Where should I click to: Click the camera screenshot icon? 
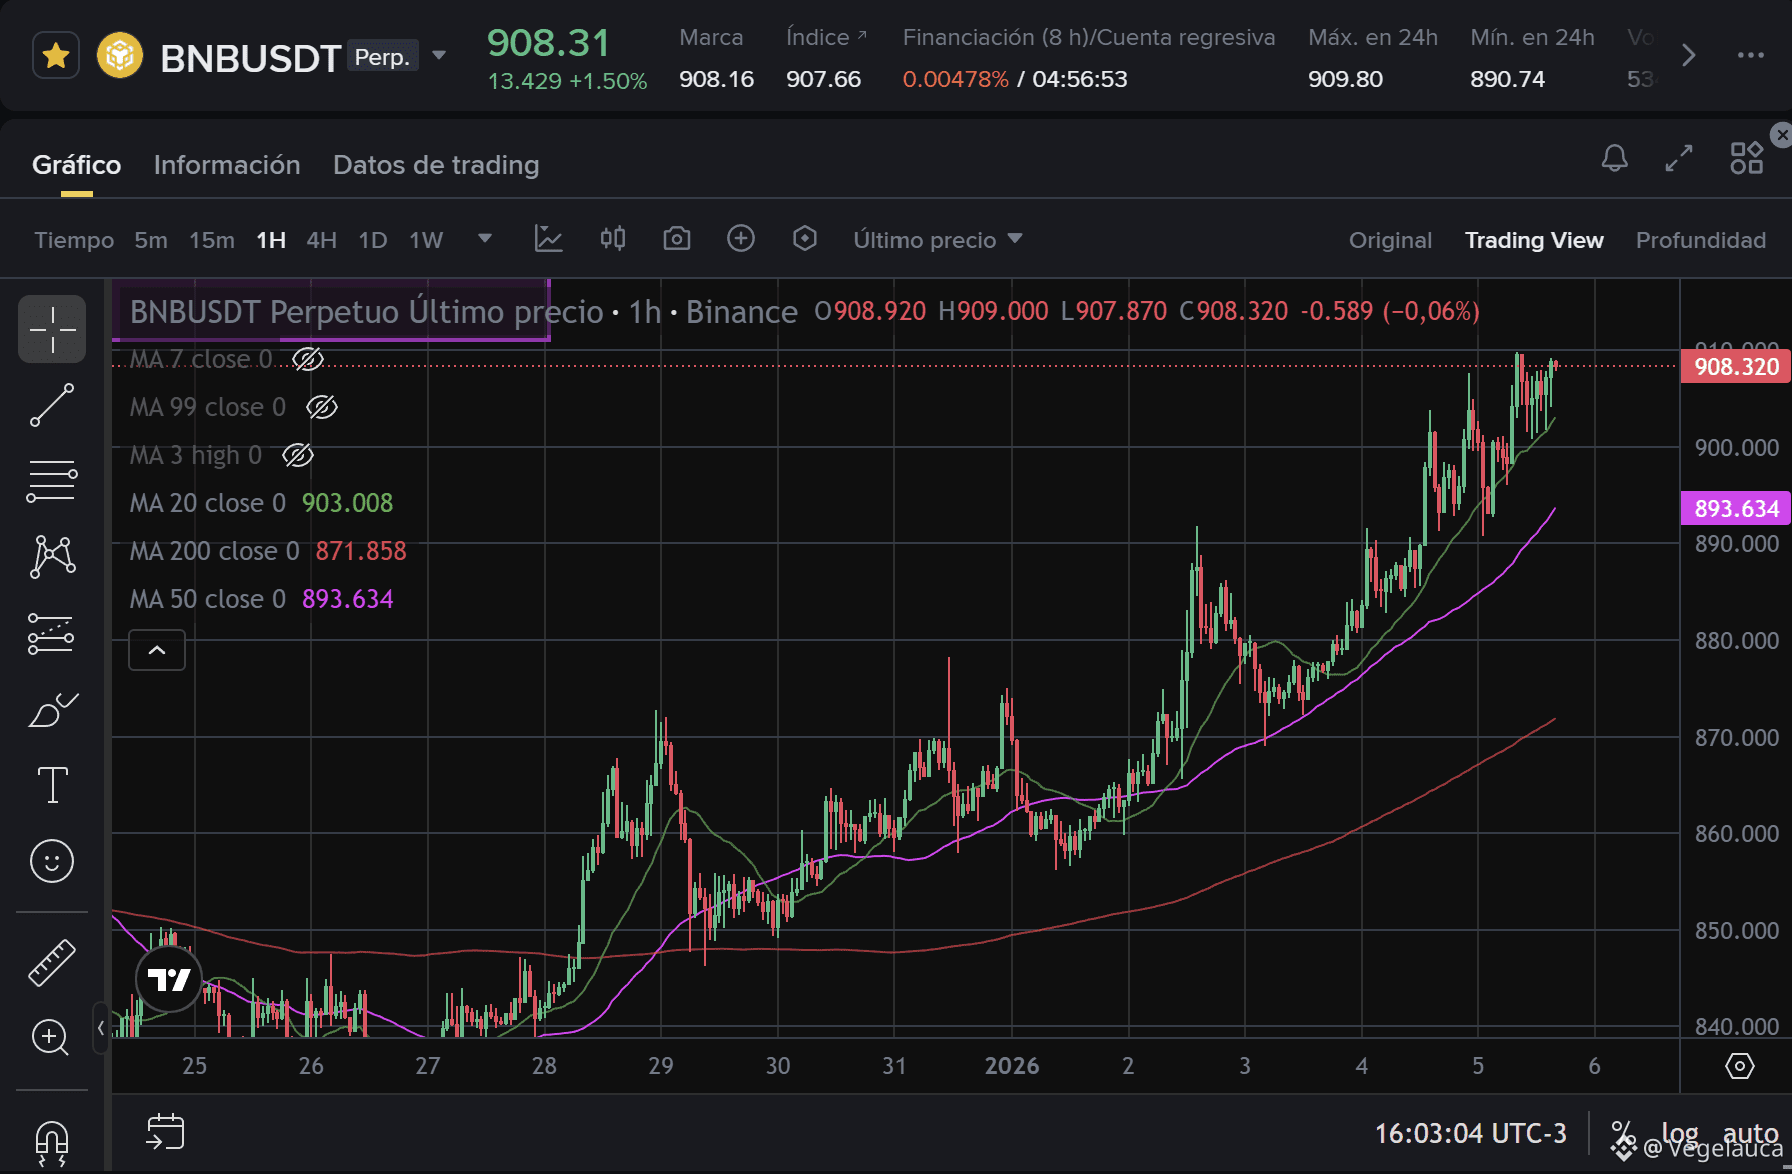coord(677,239)
